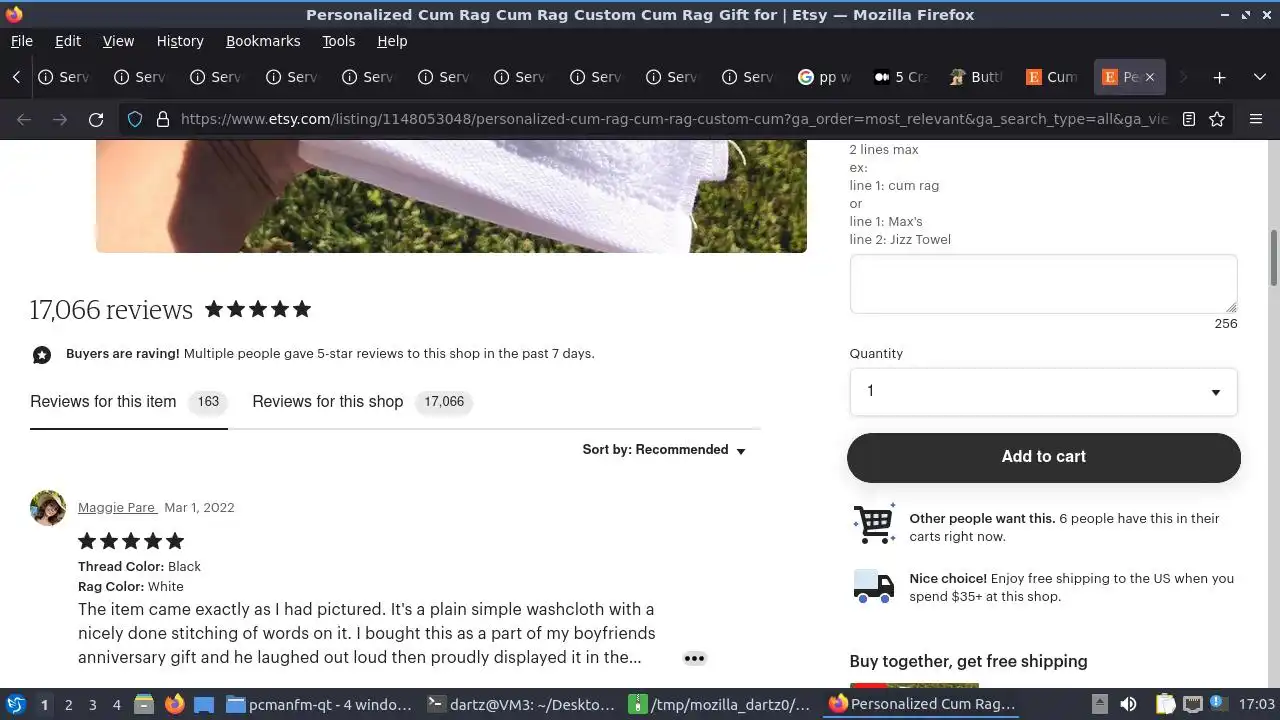
Task: Switch to /tmp/mozilla_dartz0 taskbar window
Action: tap(720, 705)
